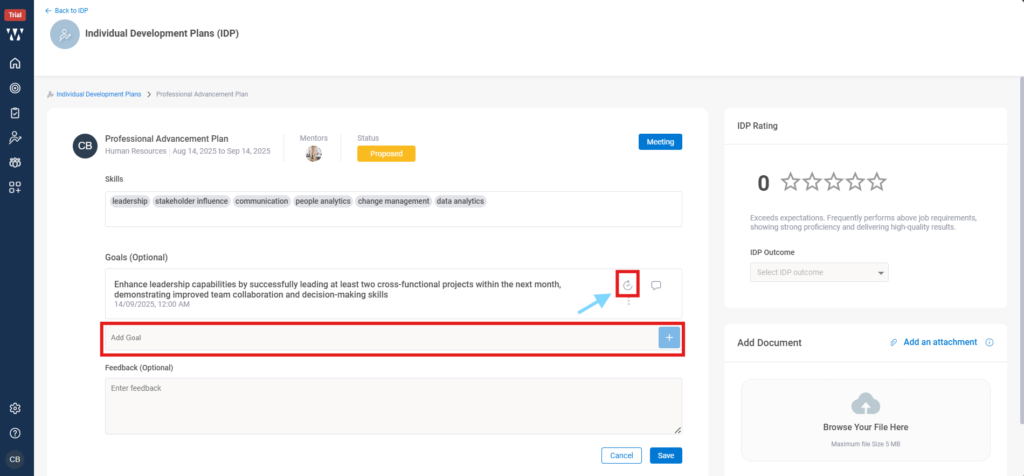Click the Trial badge
The height and width of the screenshot is (476, 1024).
[x=15, y=15]
